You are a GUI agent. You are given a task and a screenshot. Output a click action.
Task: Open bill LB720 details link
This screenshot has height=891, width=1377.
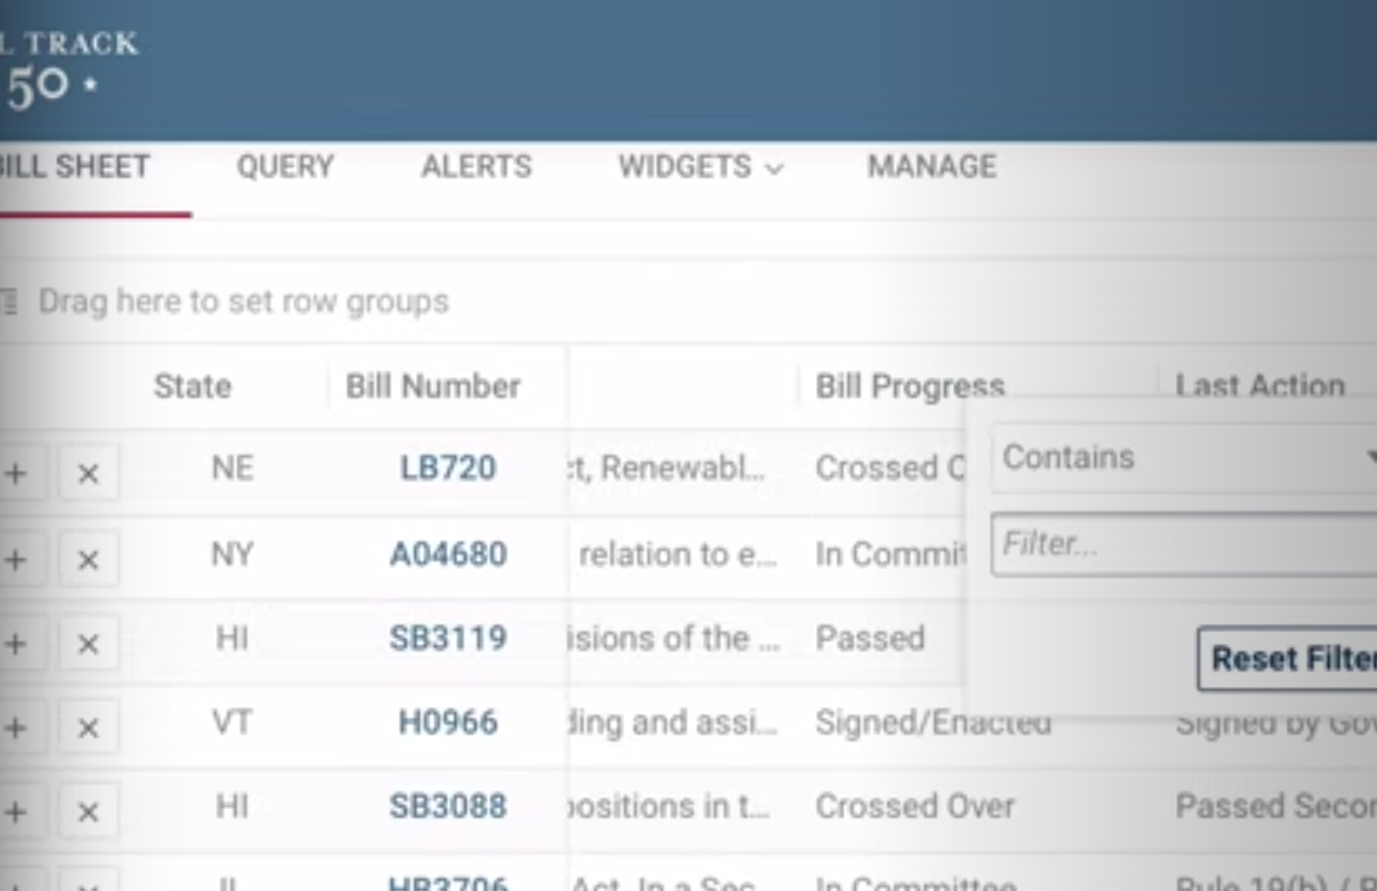point(447,467)
